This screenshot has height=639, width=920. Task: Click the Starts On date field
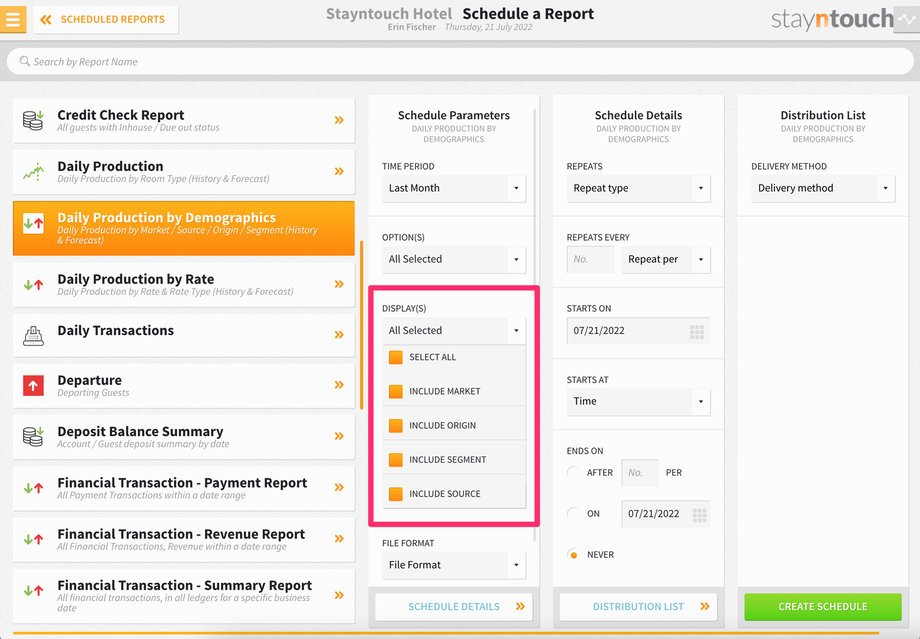638,331
